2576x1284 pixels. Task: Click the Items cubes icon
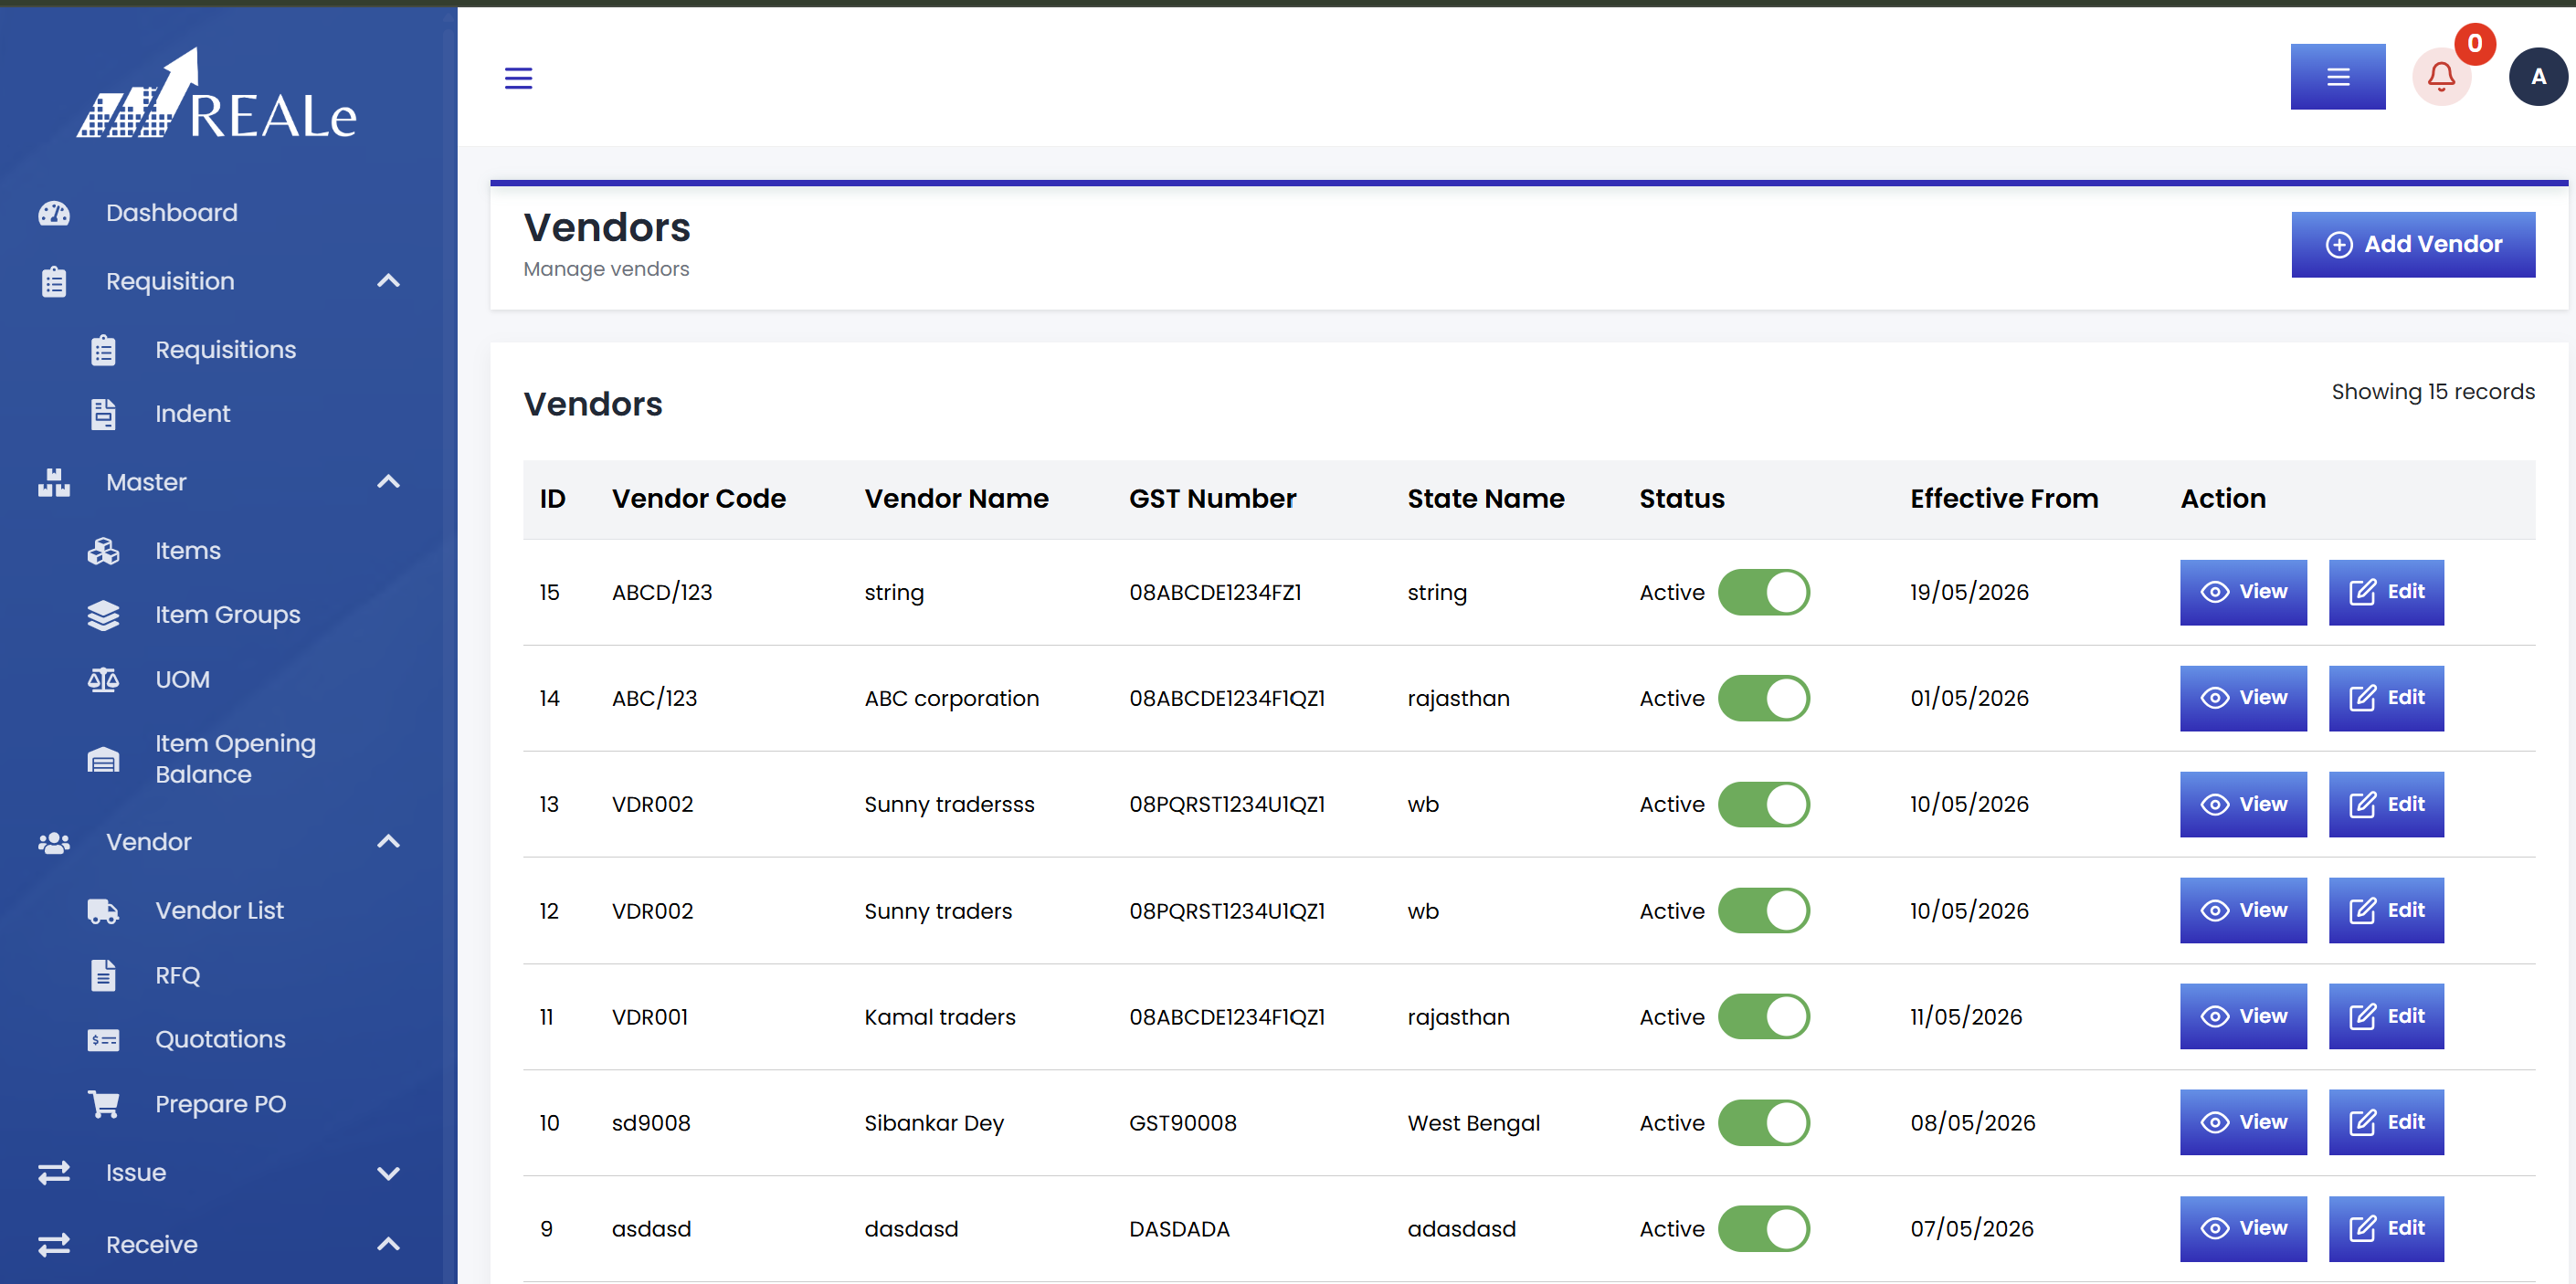tap(103, 551)
